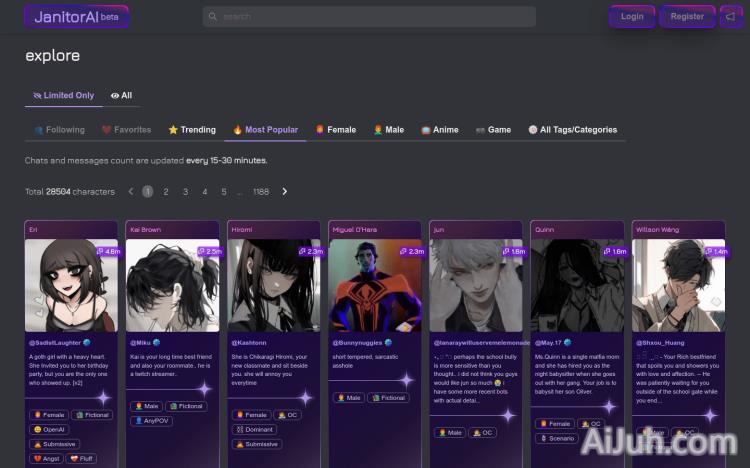The image size is (750, 468).
Task: Click the JanitorAI beta logo
Action: pyautogui.click(x=77, y=17)
